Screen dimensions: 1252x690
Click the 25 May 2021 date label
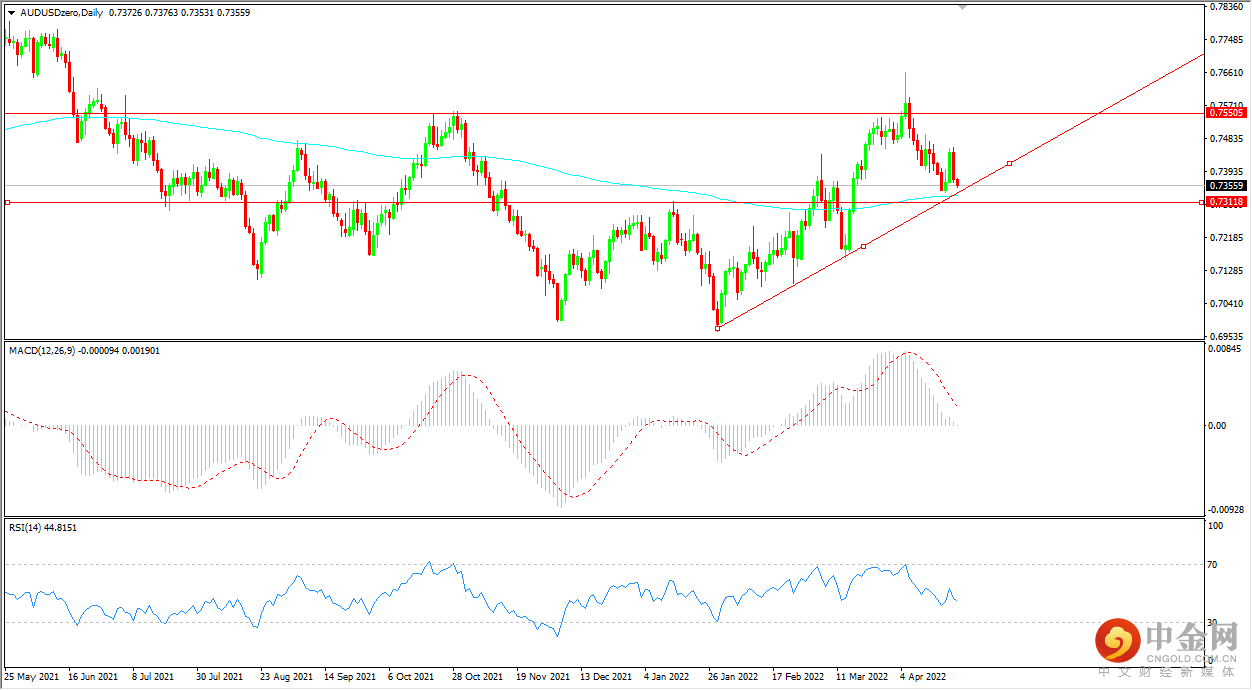[32, 676]
